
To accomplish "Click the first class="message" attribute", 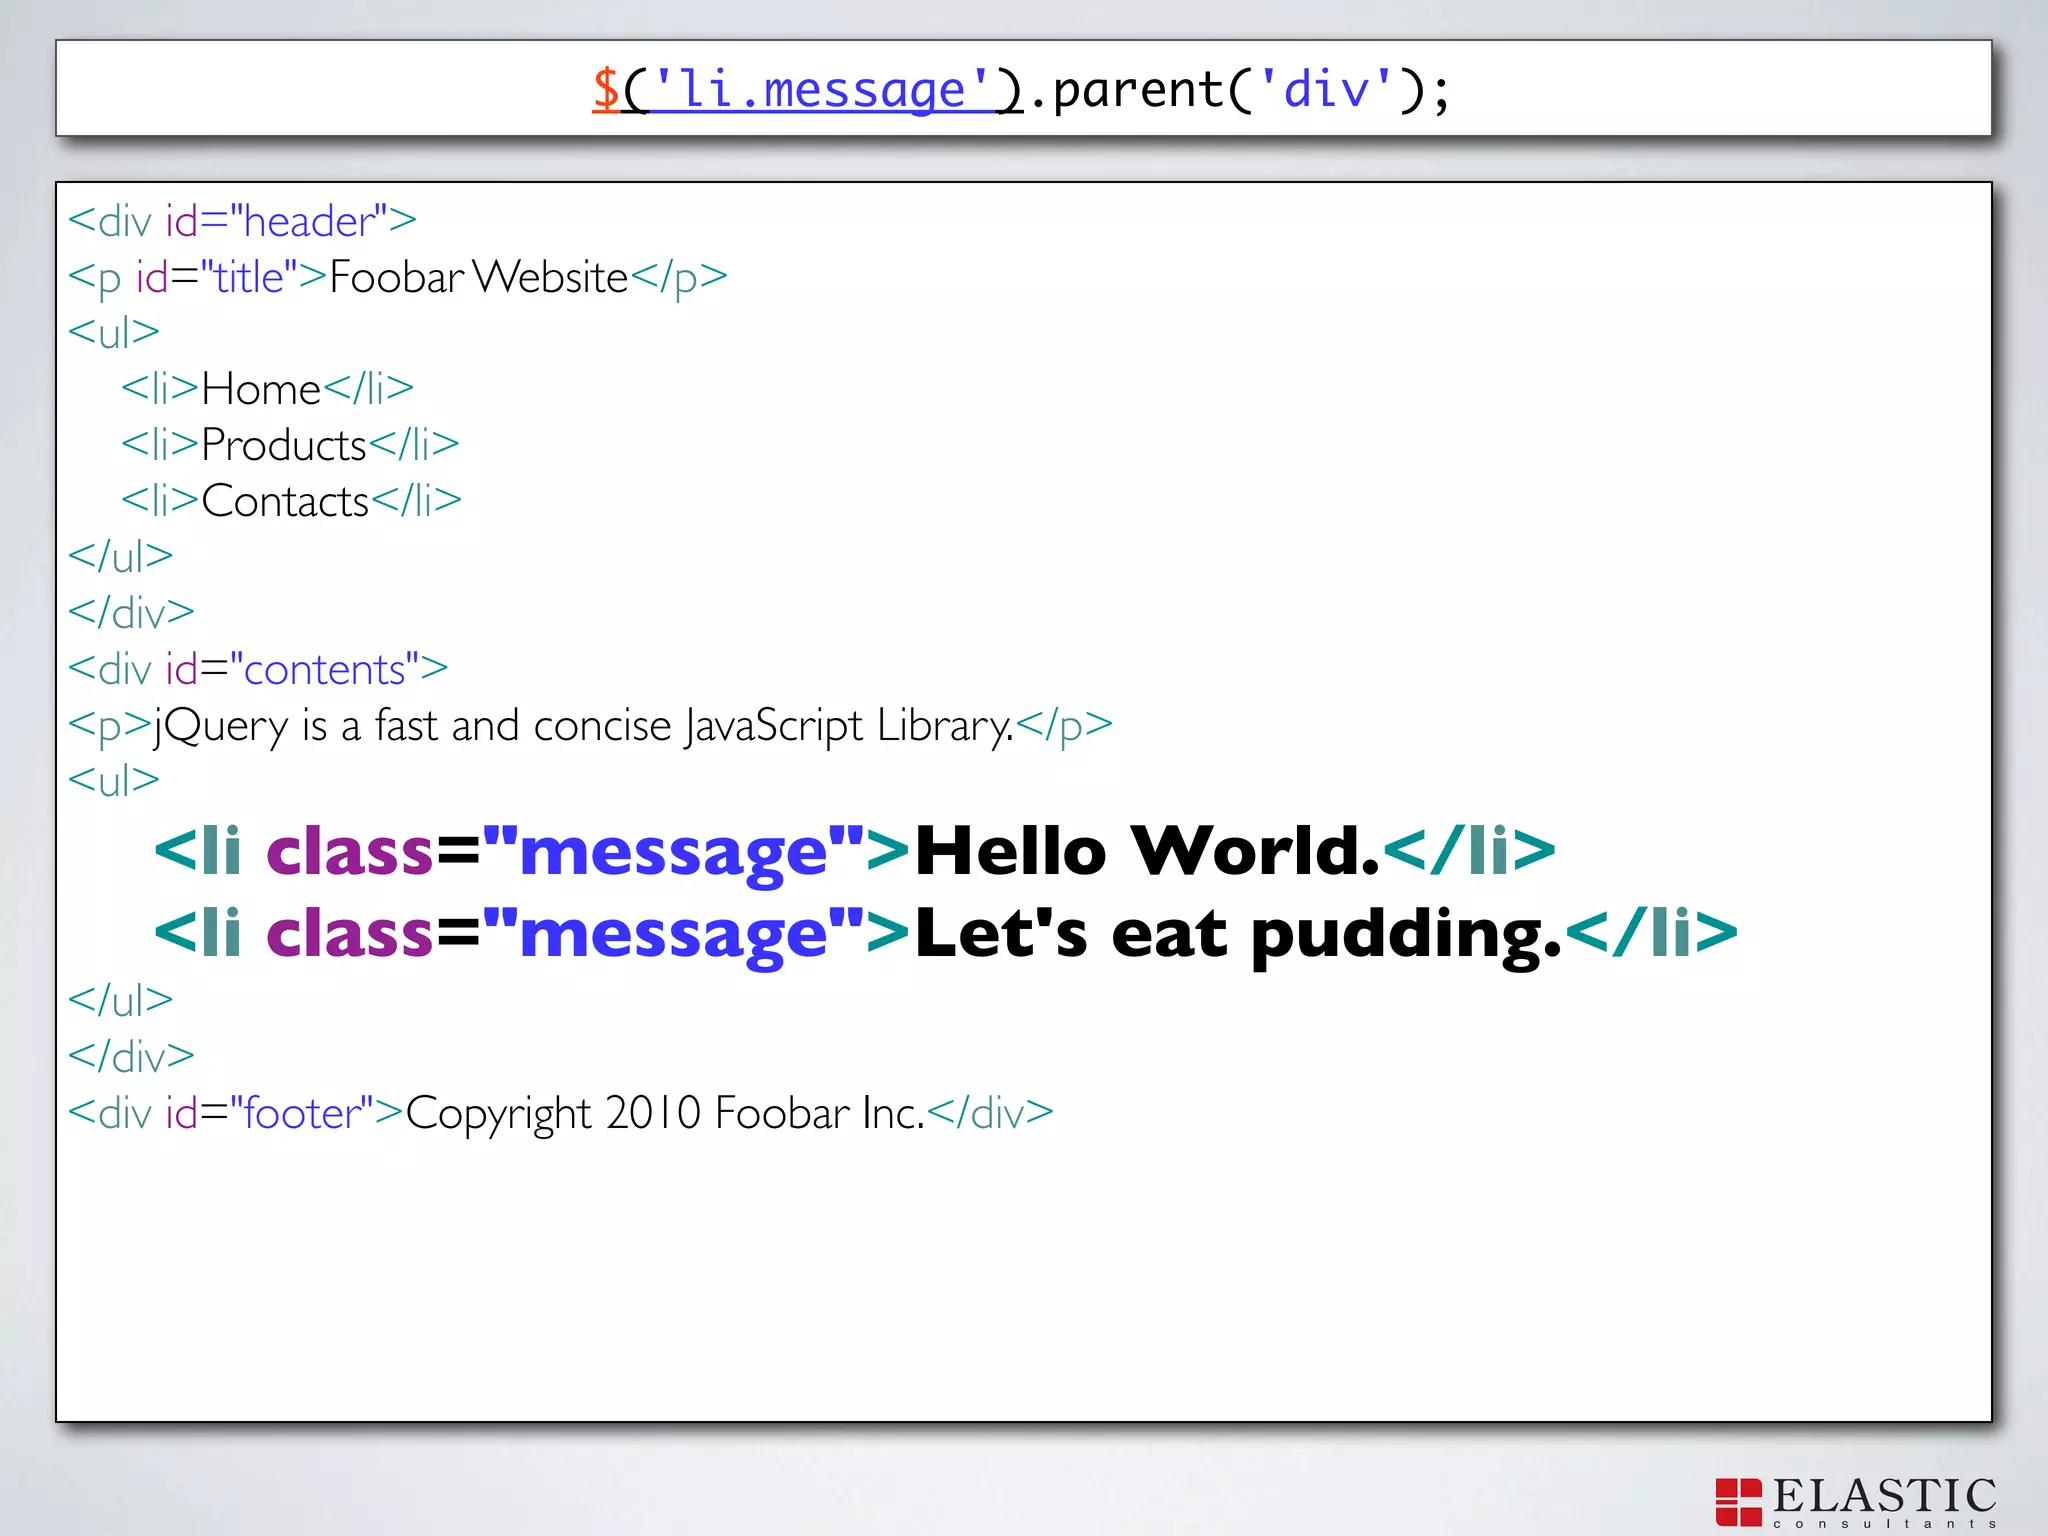I will [x=564, y=851].
